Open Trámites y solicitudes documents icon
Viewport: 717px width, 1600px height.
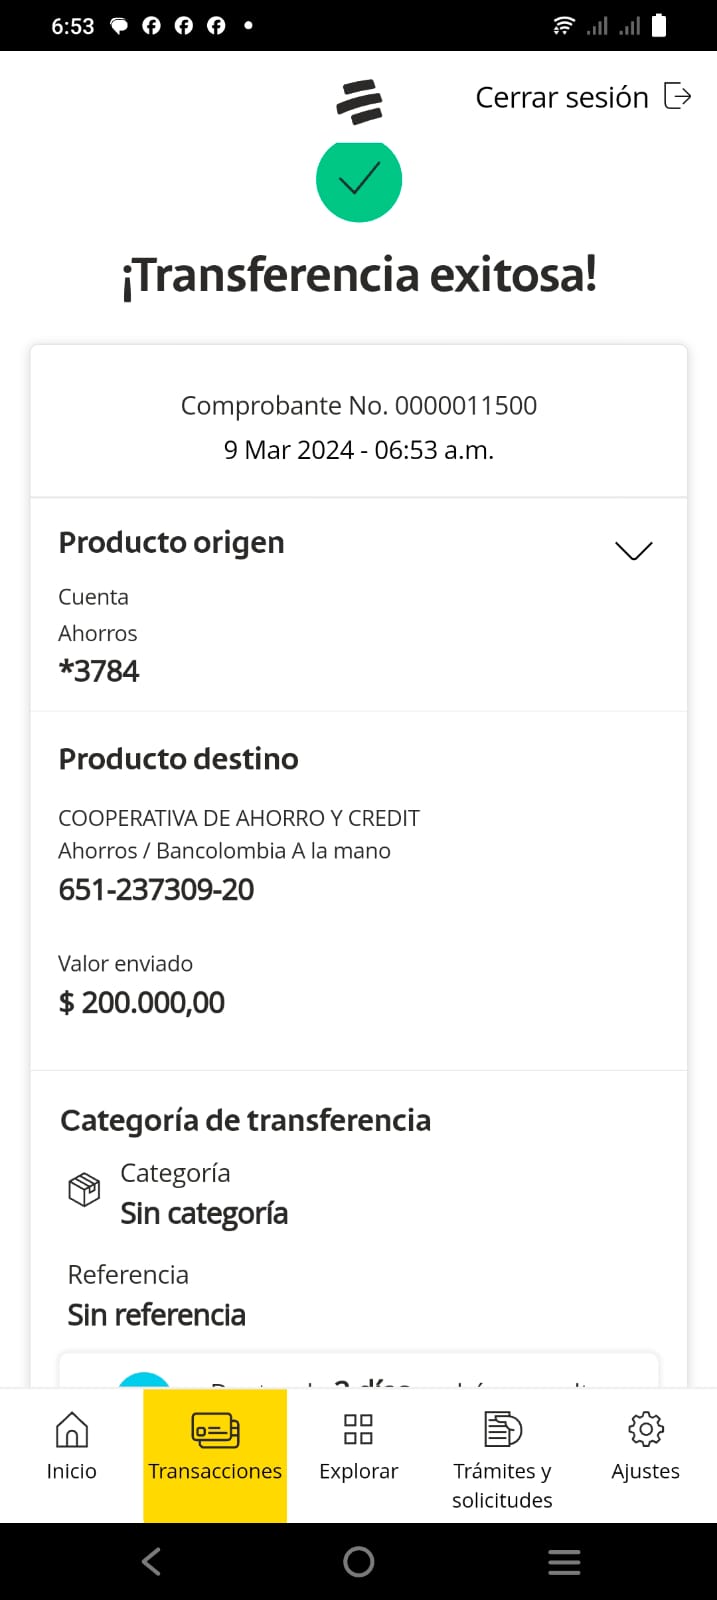click(x=502, y=1429)
